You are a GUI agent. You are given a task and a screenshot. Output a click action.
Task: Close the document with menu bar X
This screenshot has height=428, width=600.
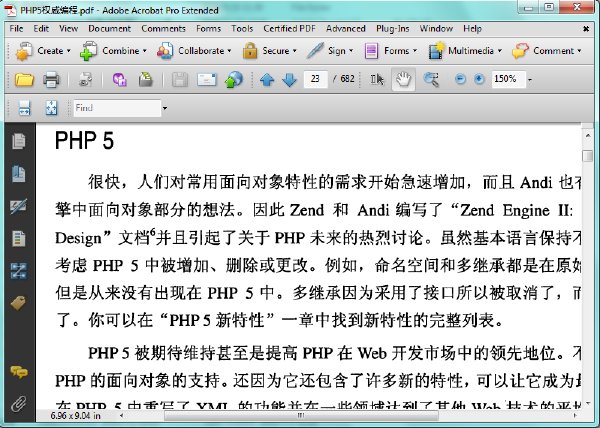point(586,29)
